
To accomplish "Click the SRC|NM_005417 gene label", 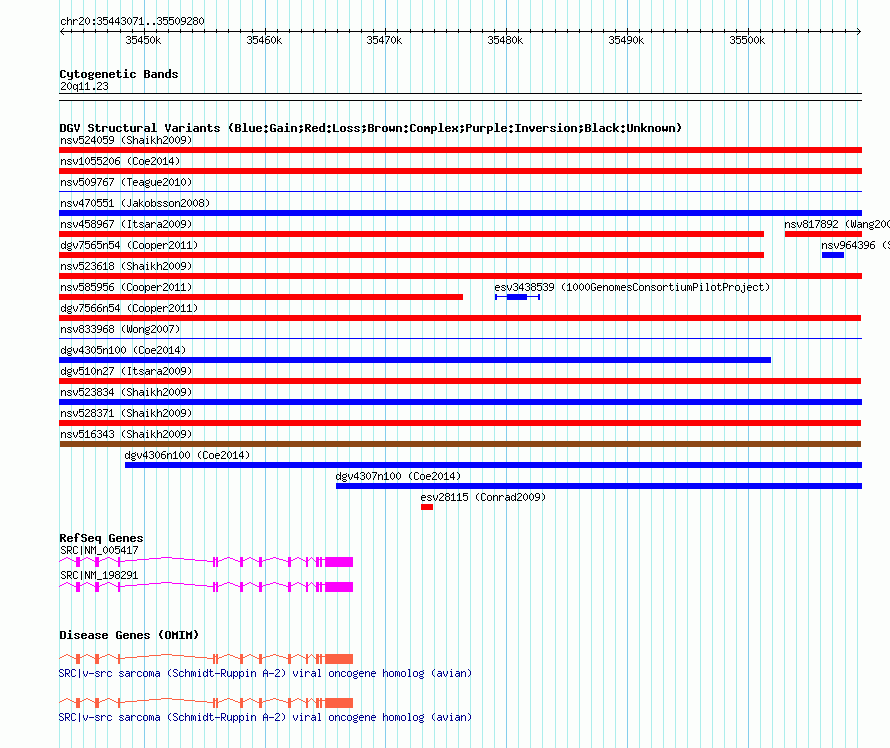I will pyautogui.click(x=99, y=550).
